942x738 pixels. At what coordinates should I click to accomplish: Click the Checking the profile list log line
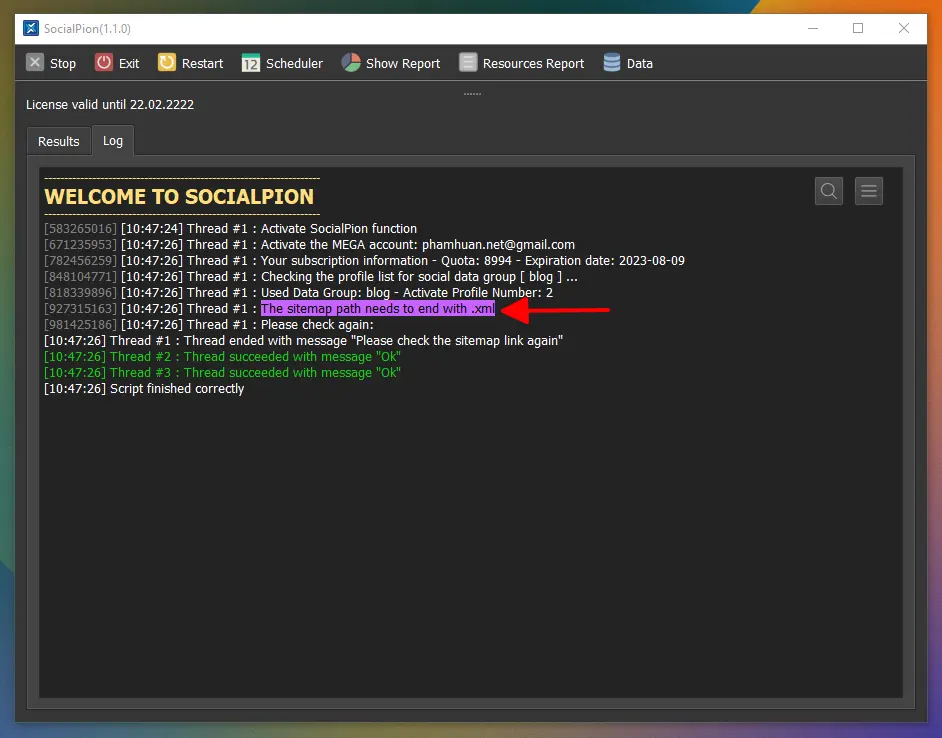(x=311, y=277)
